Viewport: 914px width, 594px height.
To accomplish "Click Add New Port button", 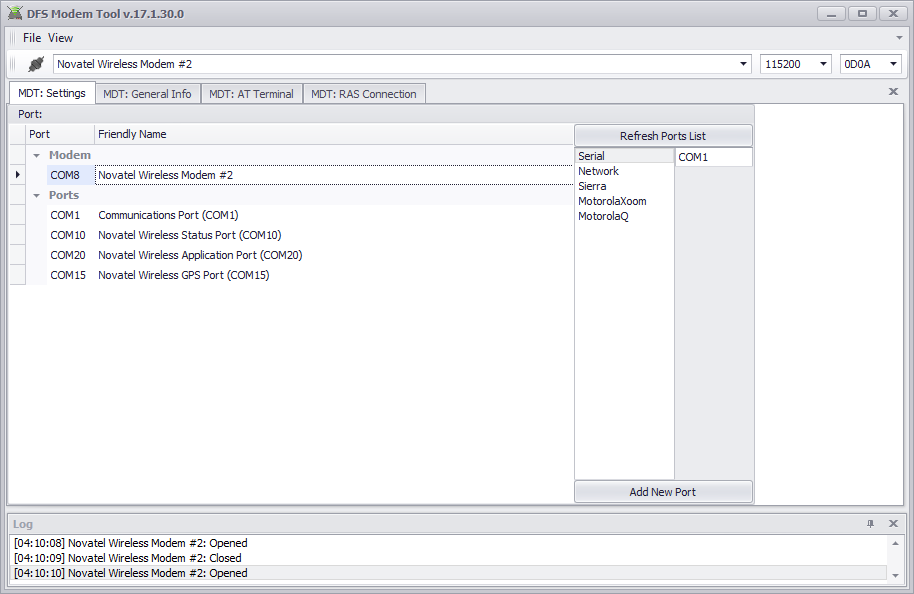I will (663, 492).
